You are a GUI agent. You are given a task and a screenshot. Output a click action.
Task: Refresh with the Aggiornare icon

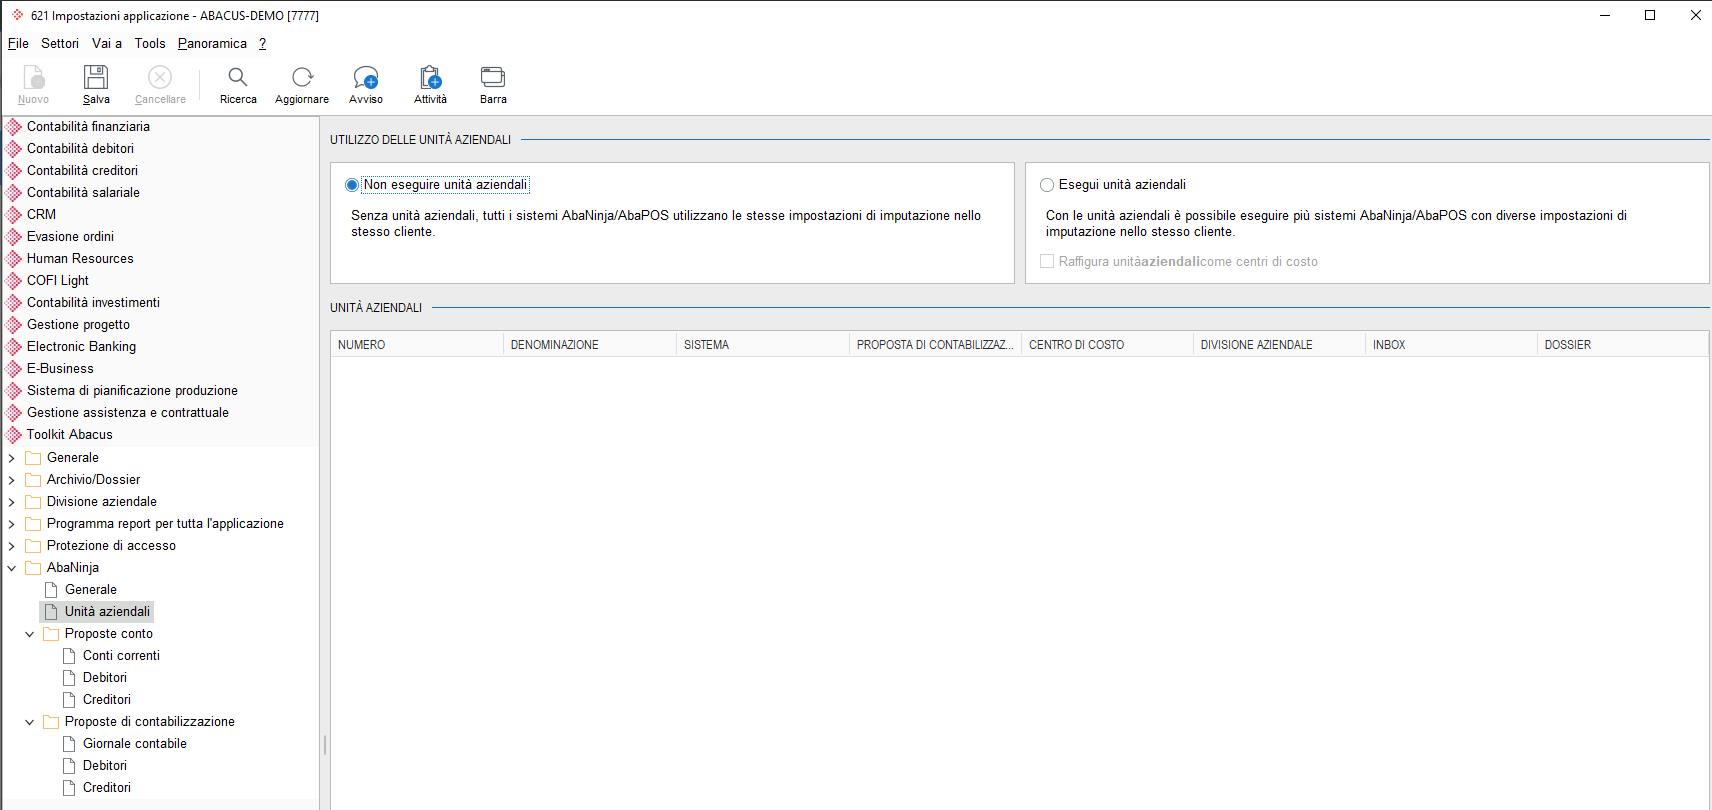pos(302,84)
